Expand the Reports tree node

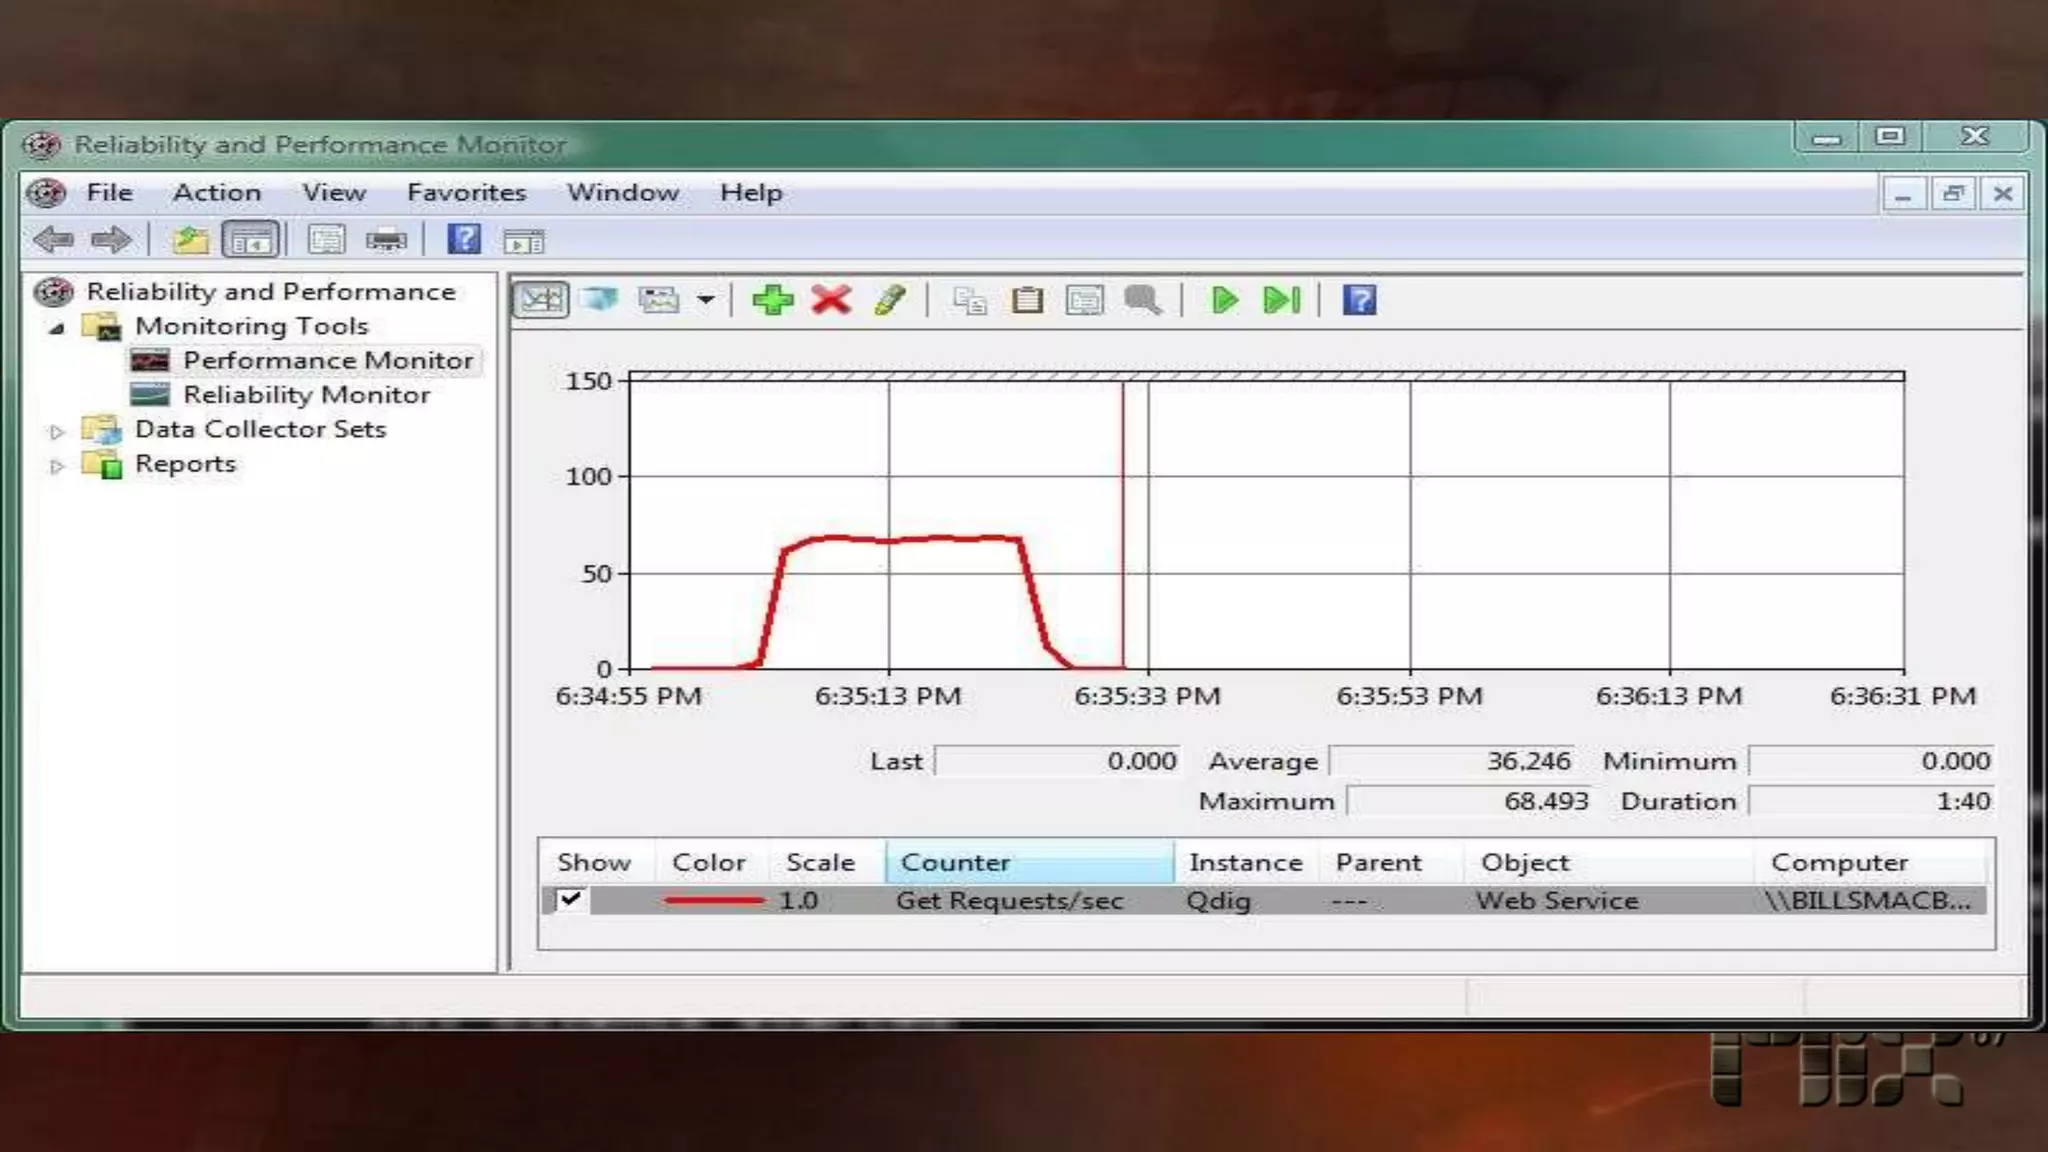(x=57, y=466)
